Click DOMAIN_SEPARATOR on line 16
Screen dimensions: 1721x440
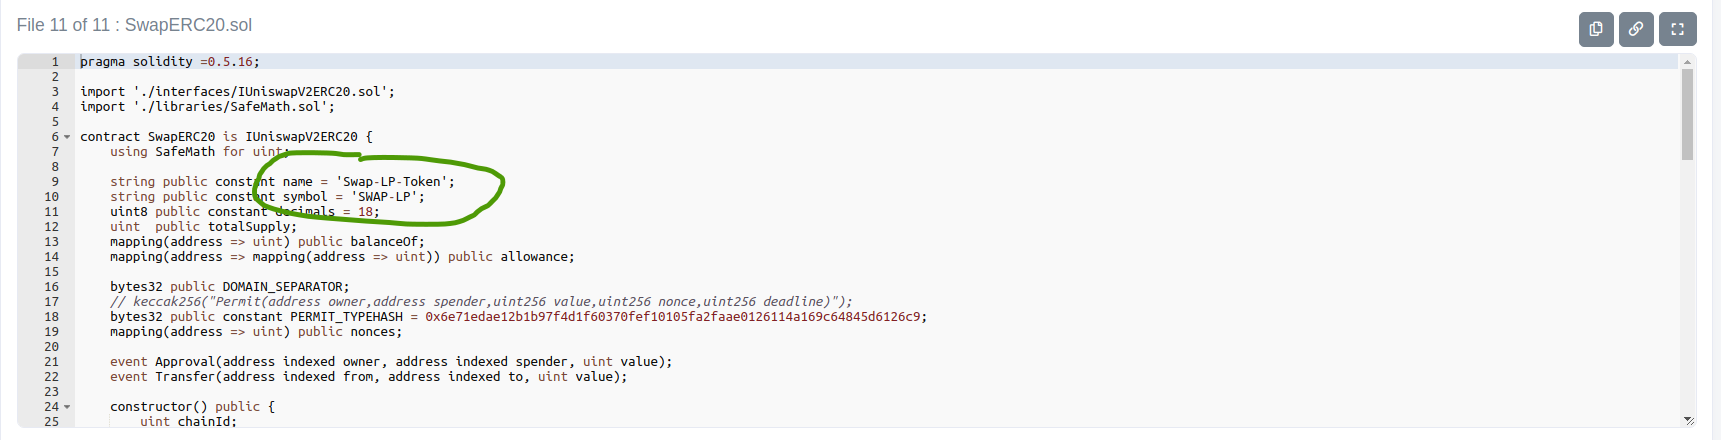(285, 287)
